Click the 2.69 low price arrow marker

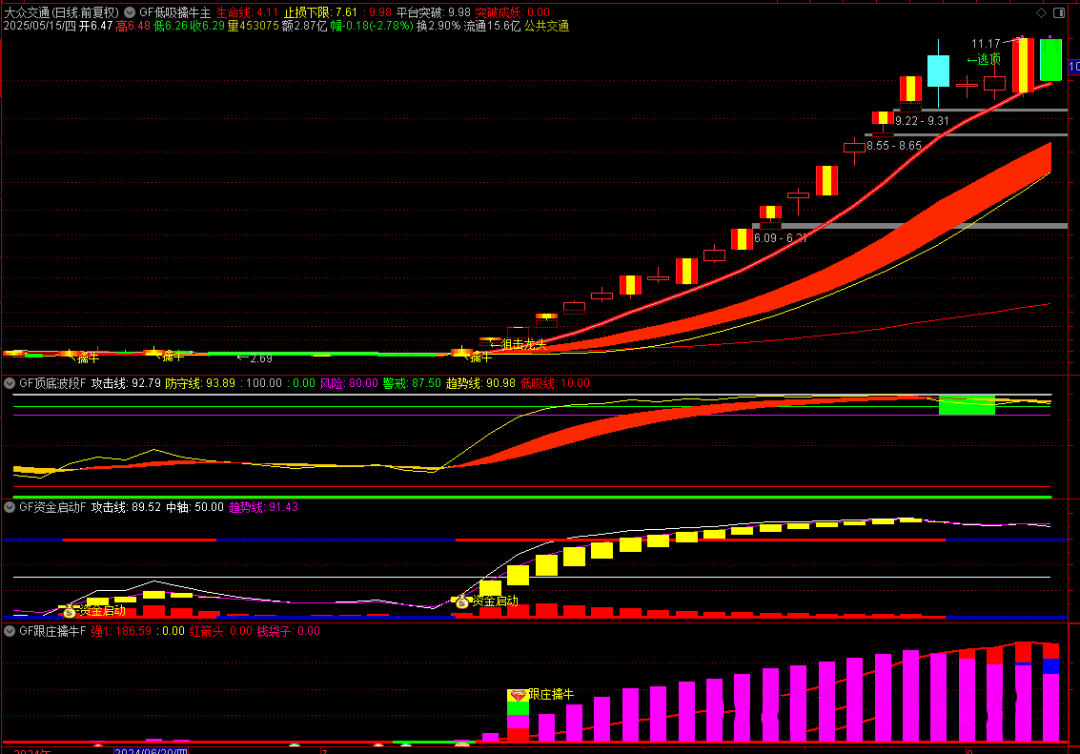(254, 357)
